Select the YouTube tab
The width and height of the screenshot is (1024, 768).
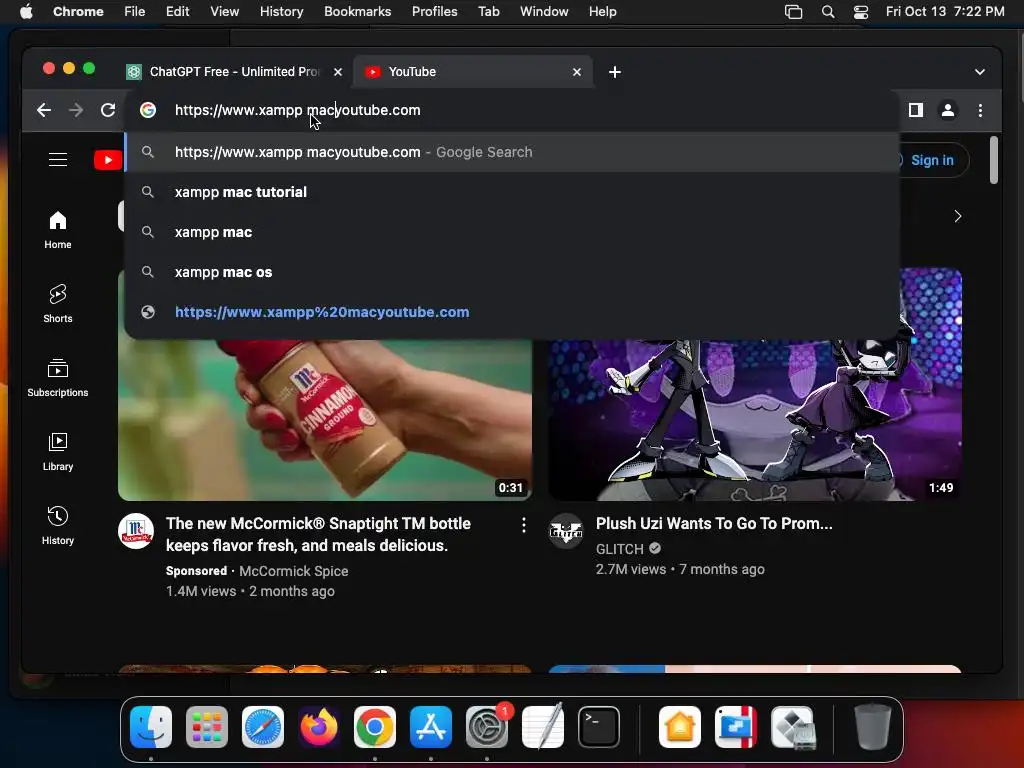(473, 72)
